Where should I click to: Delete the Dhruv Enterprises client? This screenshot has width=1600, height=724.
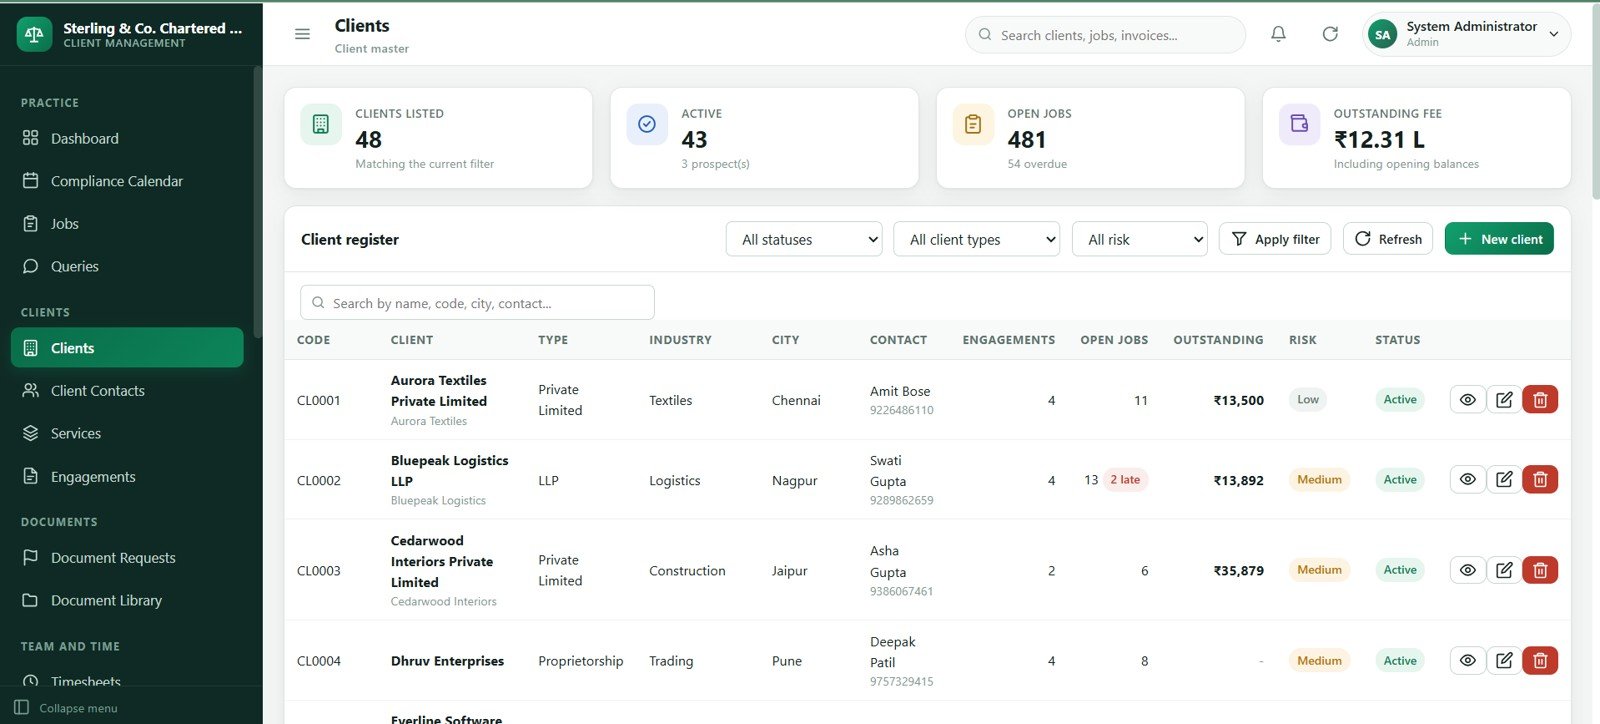coord(1540,661)
